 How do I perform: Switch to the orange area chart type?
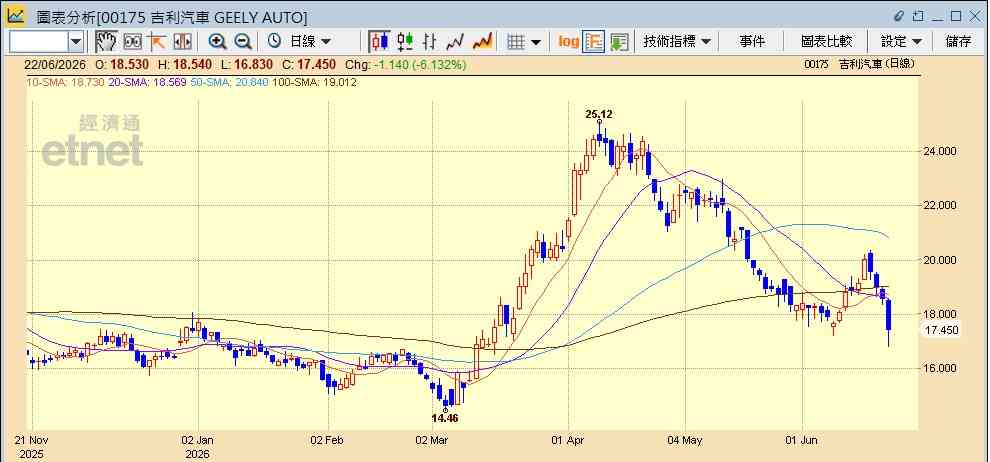click(482, 42)
